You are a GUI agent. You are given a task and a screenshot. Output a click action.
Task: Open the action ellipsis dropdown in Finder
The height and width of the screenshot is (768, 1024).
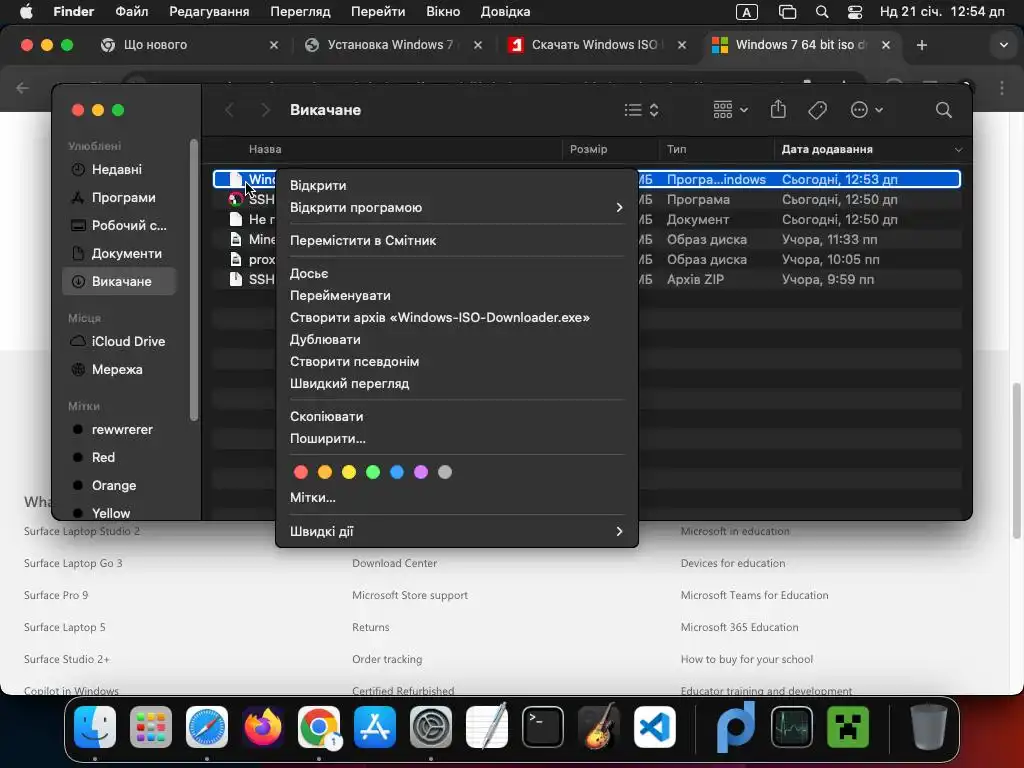(867, 110)
